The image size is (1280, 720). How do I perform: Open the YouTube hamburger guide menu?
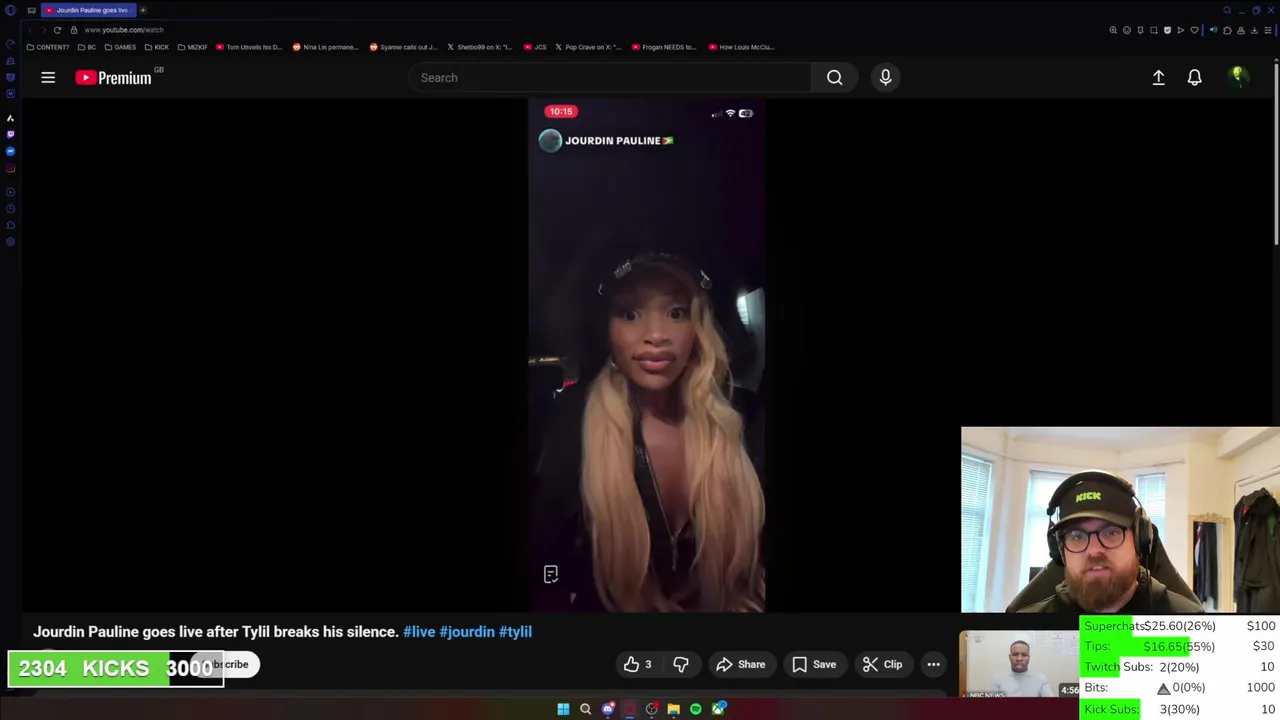tap(48, 77)
